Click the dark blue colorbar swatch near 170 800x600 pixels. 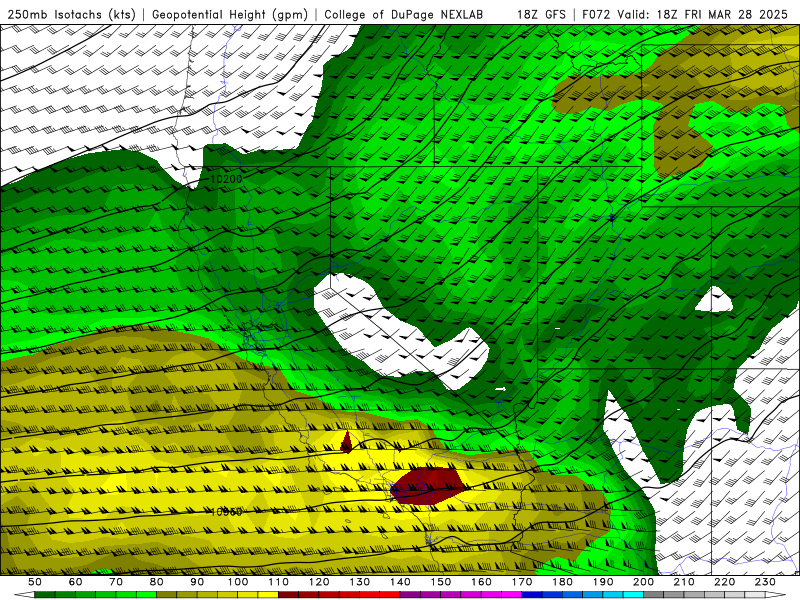coord(532,595)
